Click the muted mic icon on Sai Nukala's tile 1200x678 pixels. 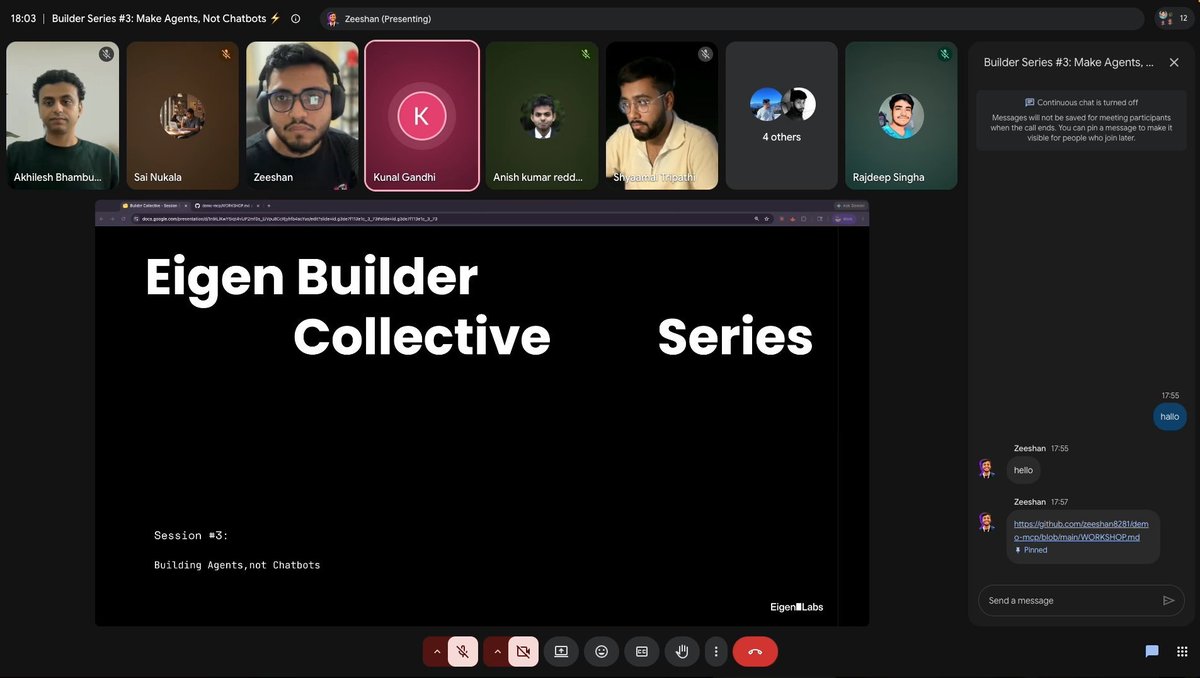(x=226, y=54)
